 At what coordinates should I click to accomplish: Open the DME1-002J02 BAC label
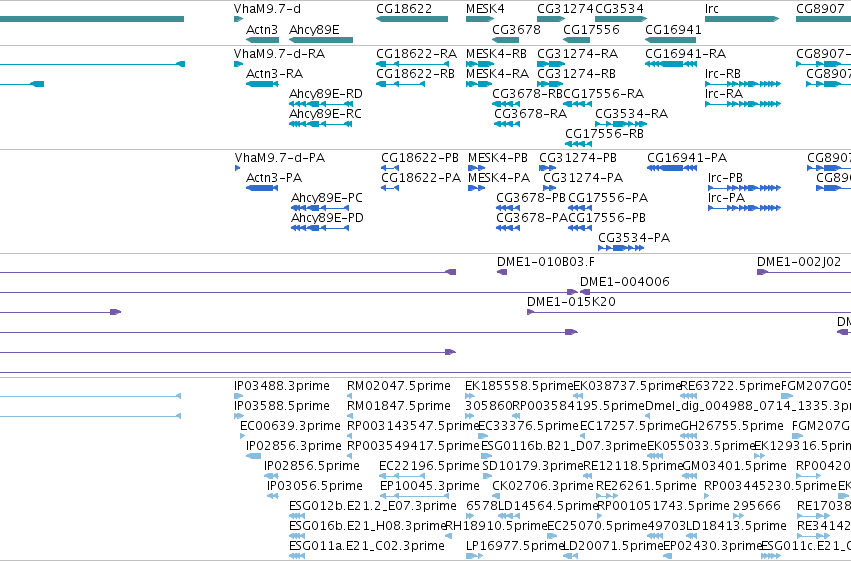coord(799,262)
